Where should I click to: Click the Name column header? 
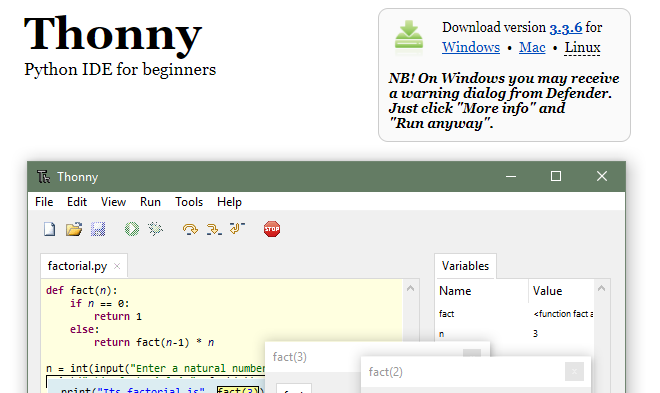point(482,291)
